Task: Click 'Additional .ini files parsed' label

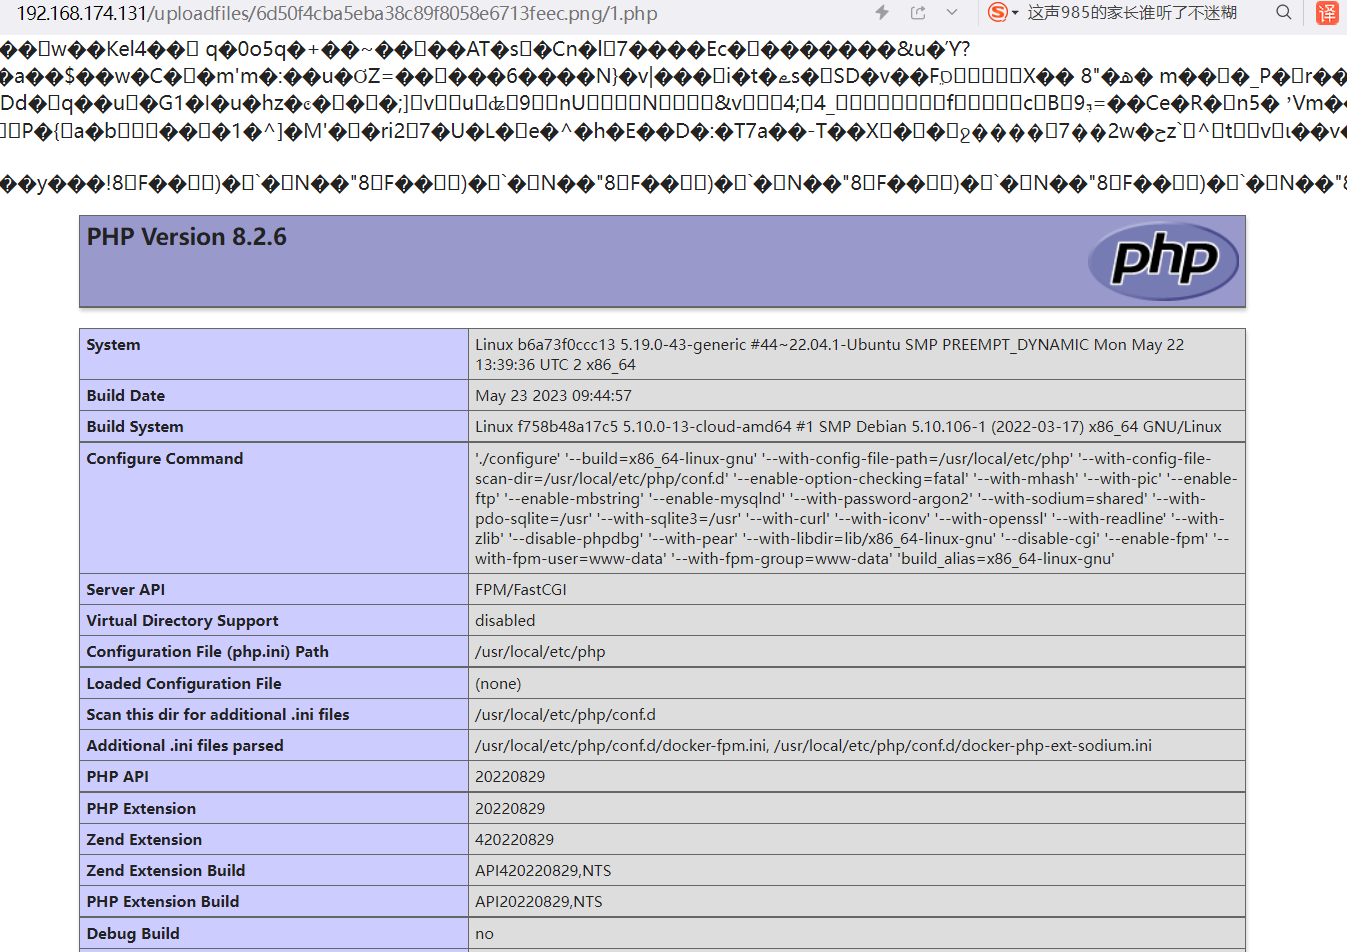Action: 185,746
